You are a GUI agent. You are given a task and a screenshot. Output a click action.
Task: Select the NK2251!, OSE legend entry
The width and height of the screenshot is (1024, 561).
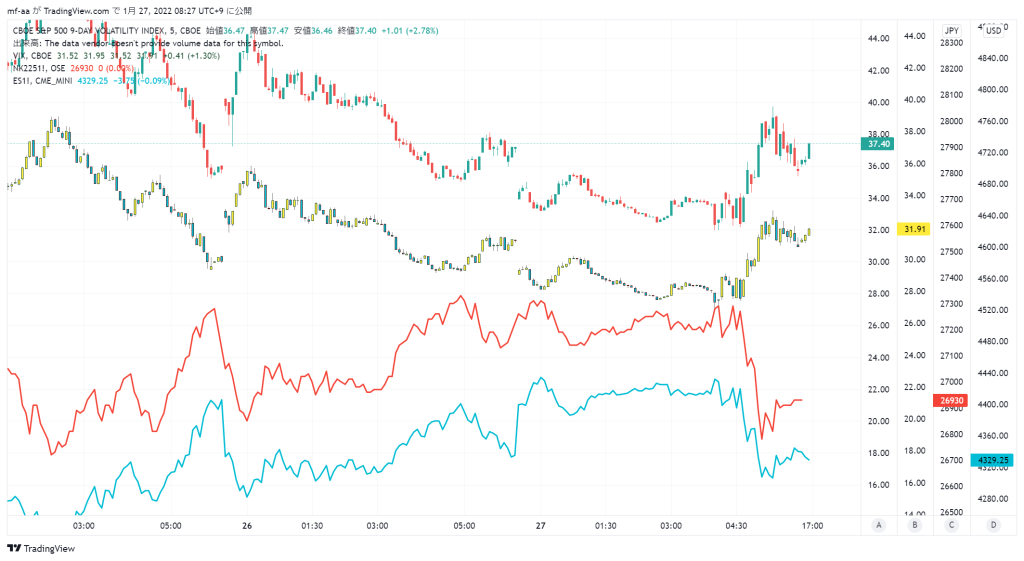point(39,68)
